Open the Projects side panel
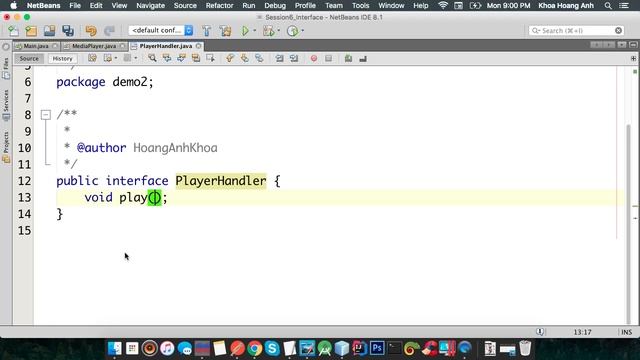Viewport: 640px width, 360px height. [x=6, y=147]
